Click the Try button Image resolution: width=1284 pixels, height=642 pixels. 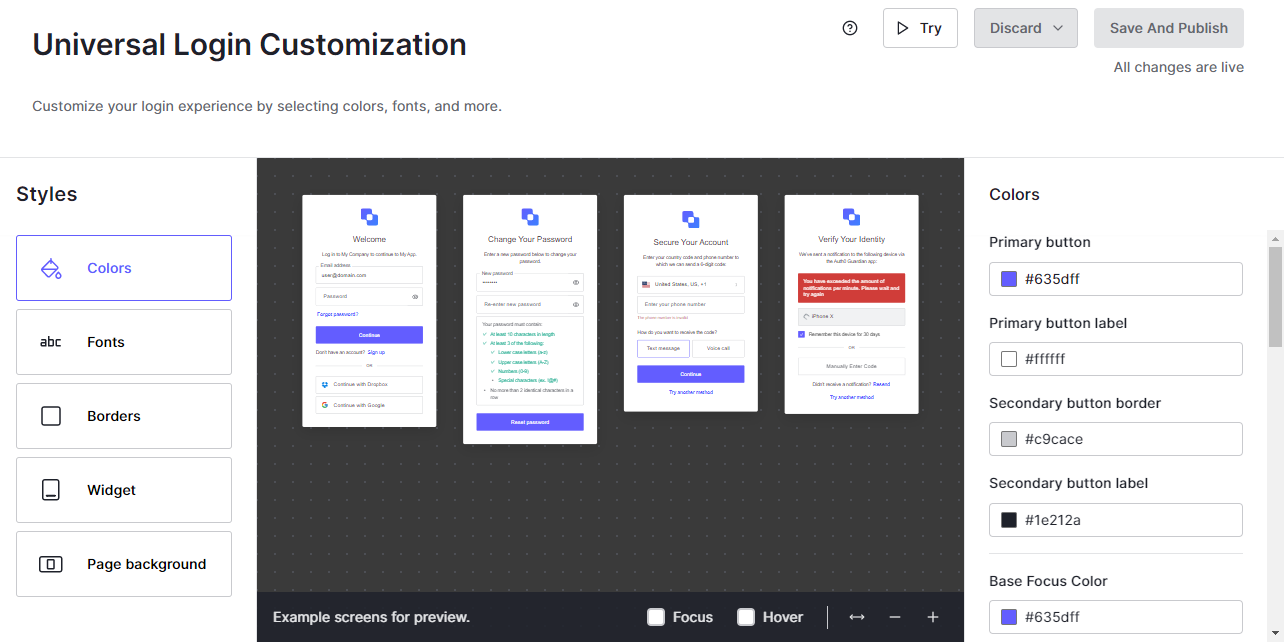coord(919,28)
